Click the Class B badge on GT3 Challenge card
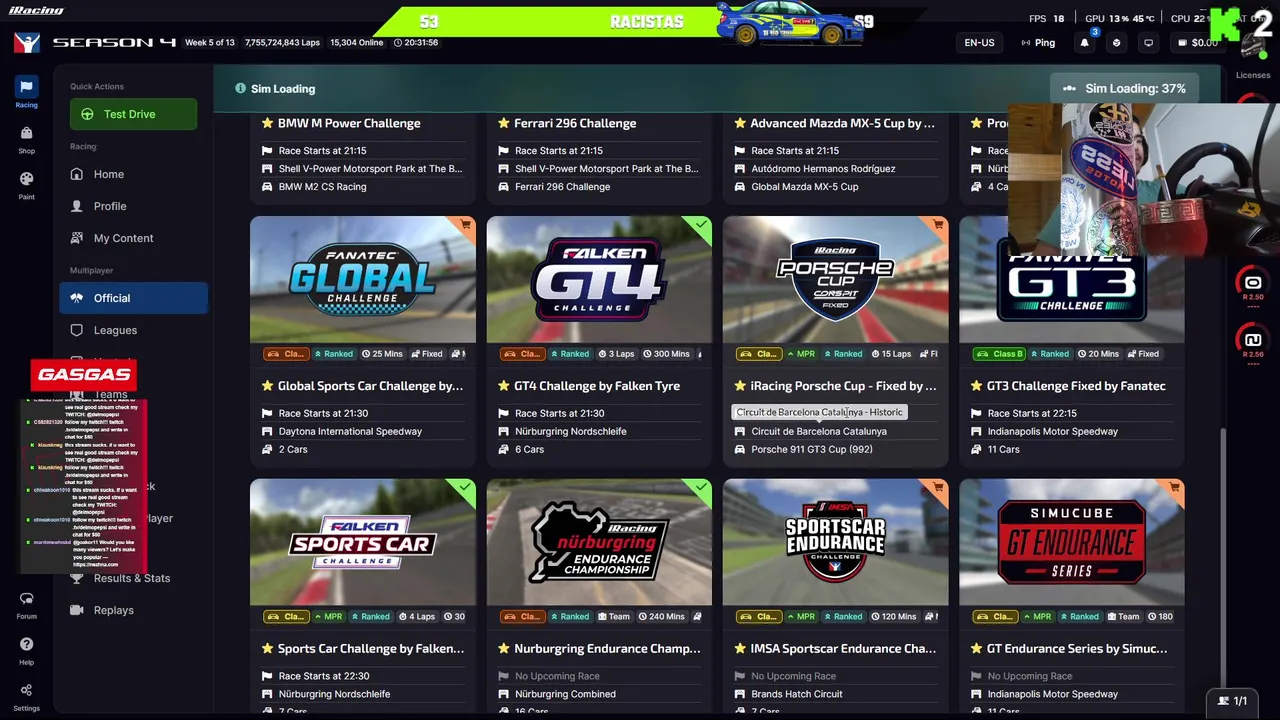 [x=1001, y=354]
